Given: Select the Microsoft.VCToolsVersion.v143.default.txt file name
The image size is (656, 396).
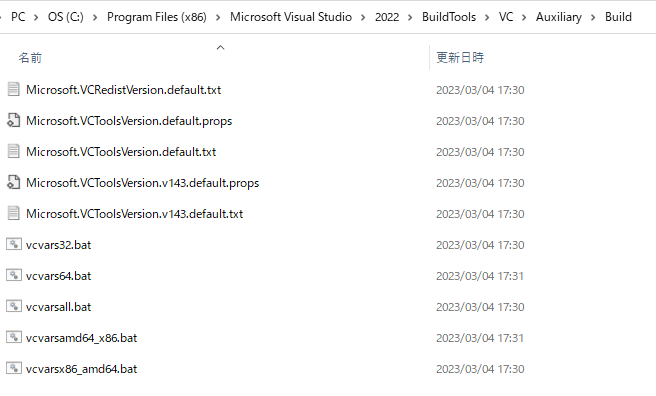Looking at the screenshot, I should 134,214.
